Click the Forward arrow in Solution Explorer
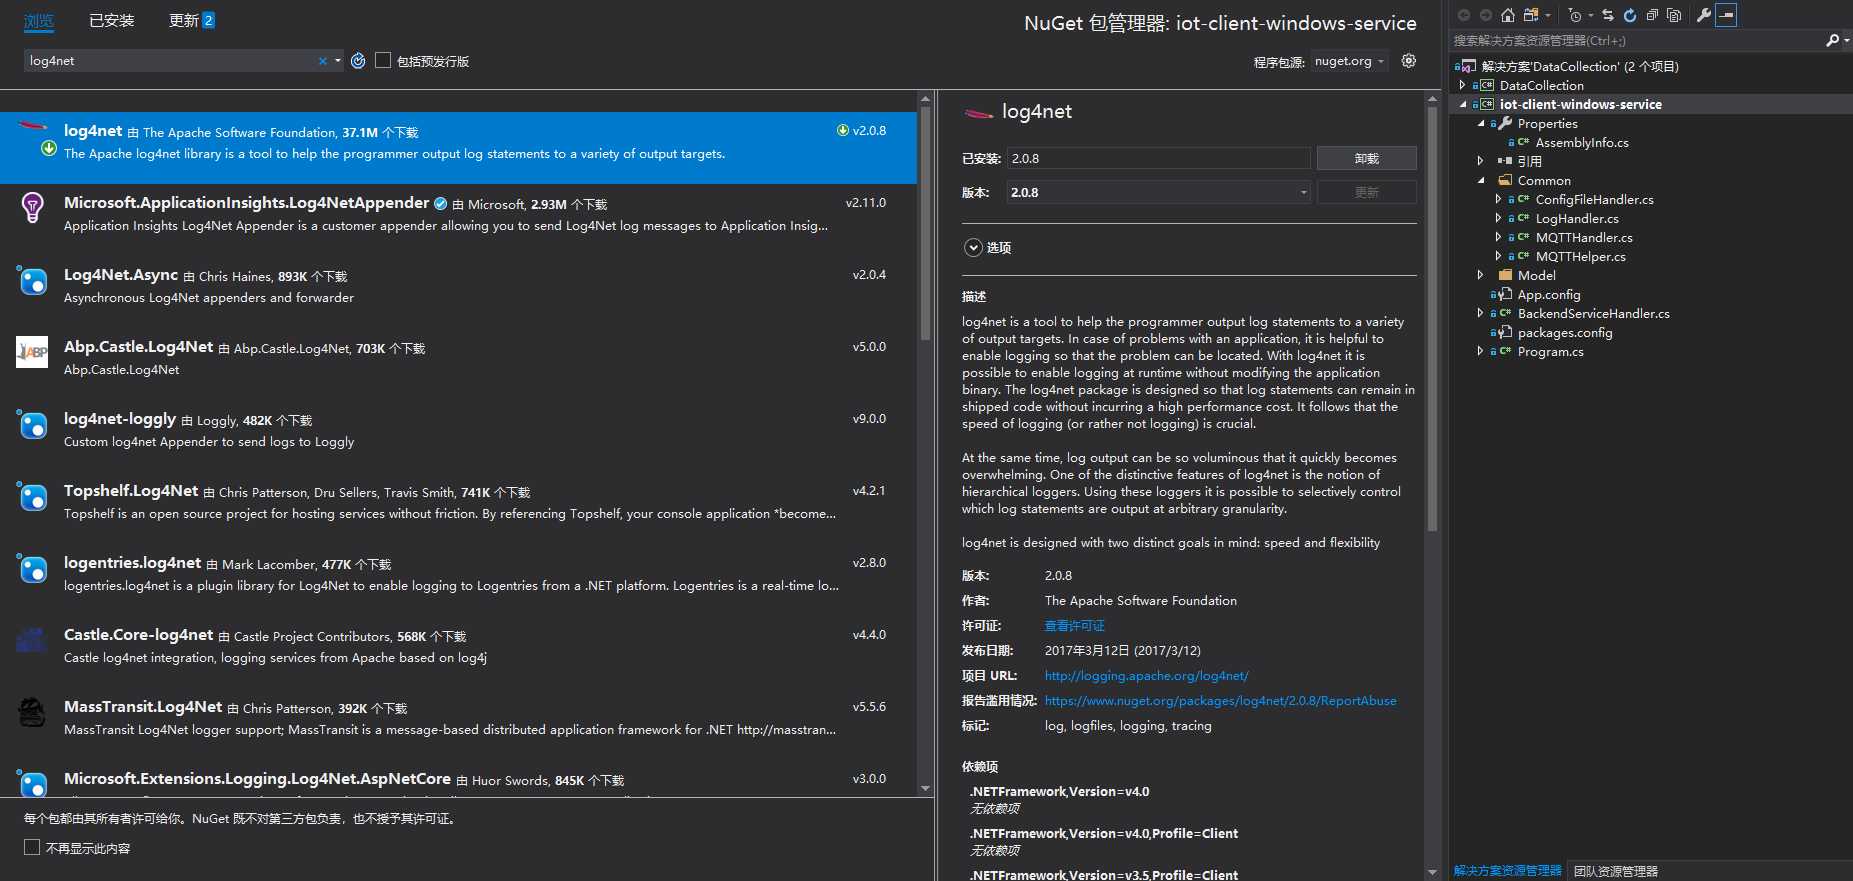The width and height of the screenshot is (1853, 881). pos(1486,15)
